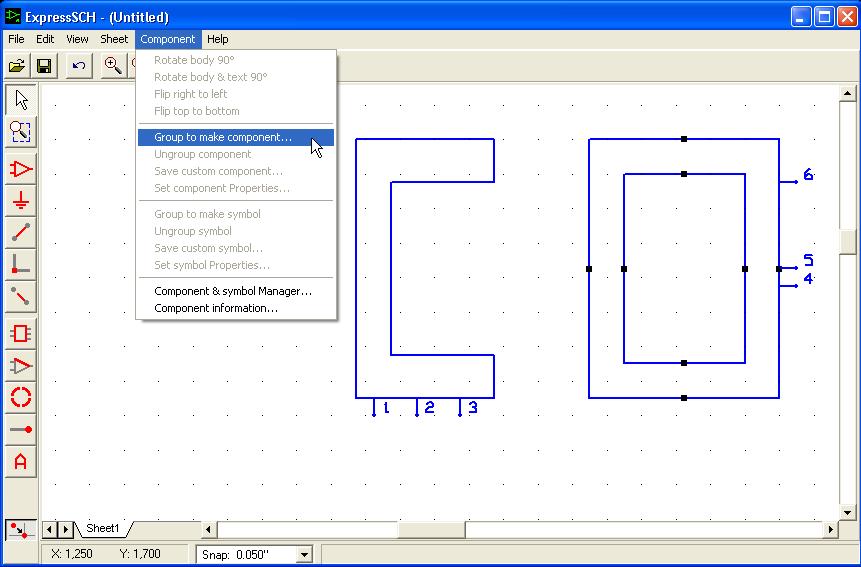Choose the place wire tool
The width and height of the screenshot is (861, 567).
21,233
